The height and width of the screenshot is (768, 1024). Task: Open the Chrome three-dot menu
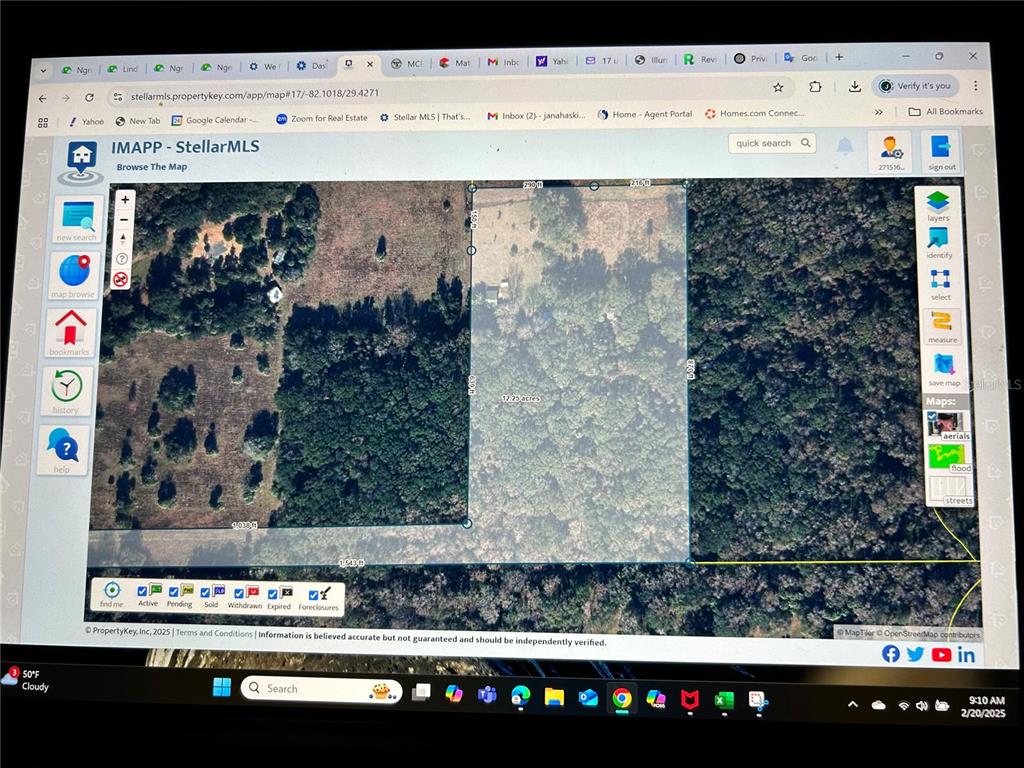pyautogui.click(x=975, y=86)
